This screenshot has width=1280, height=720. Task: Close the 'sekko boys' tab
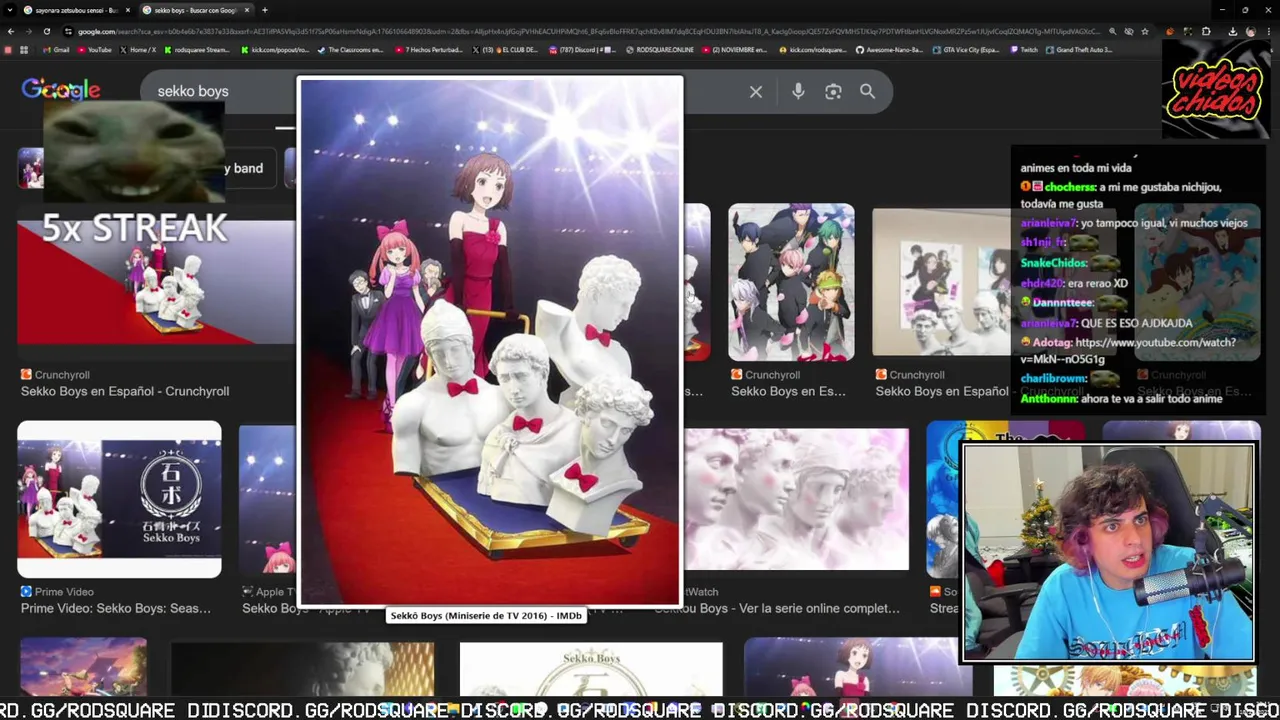click(245, 10)
